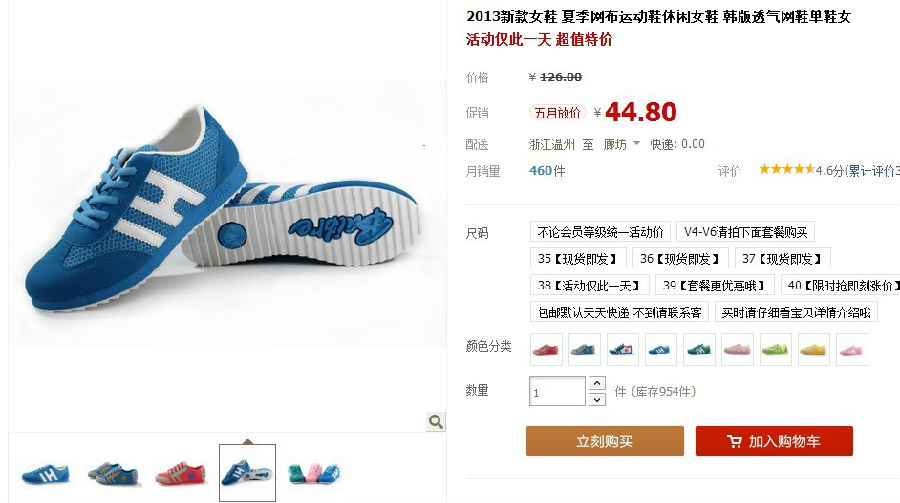Open the 廊坊 delivery destination dropdown
Viewport: 900px width, 503px height.
point(620,144)
